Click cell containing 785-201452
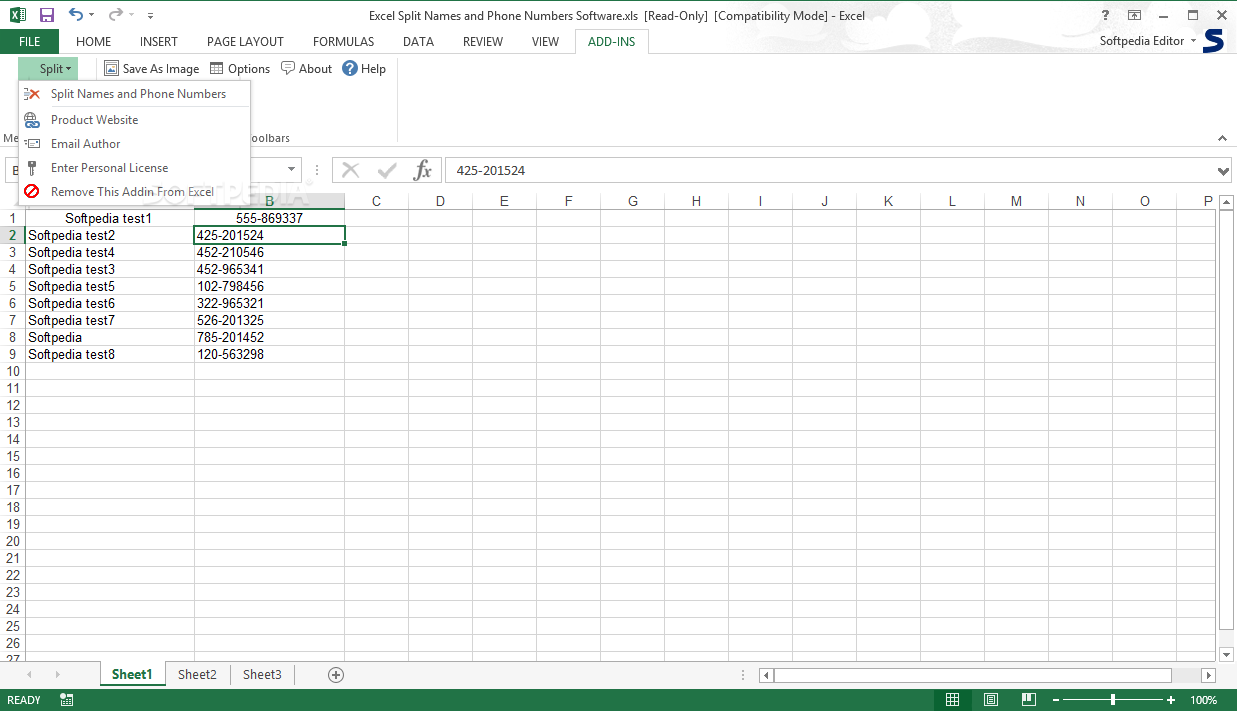The width and height of the screenshot is (1237, 711). [x=269, y=338]
